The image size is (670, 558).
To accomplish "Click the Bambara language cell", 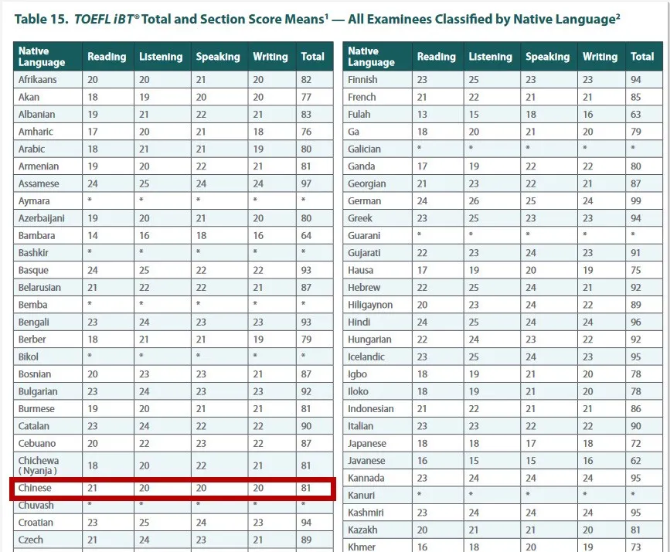I will click(x=48, y=235).
